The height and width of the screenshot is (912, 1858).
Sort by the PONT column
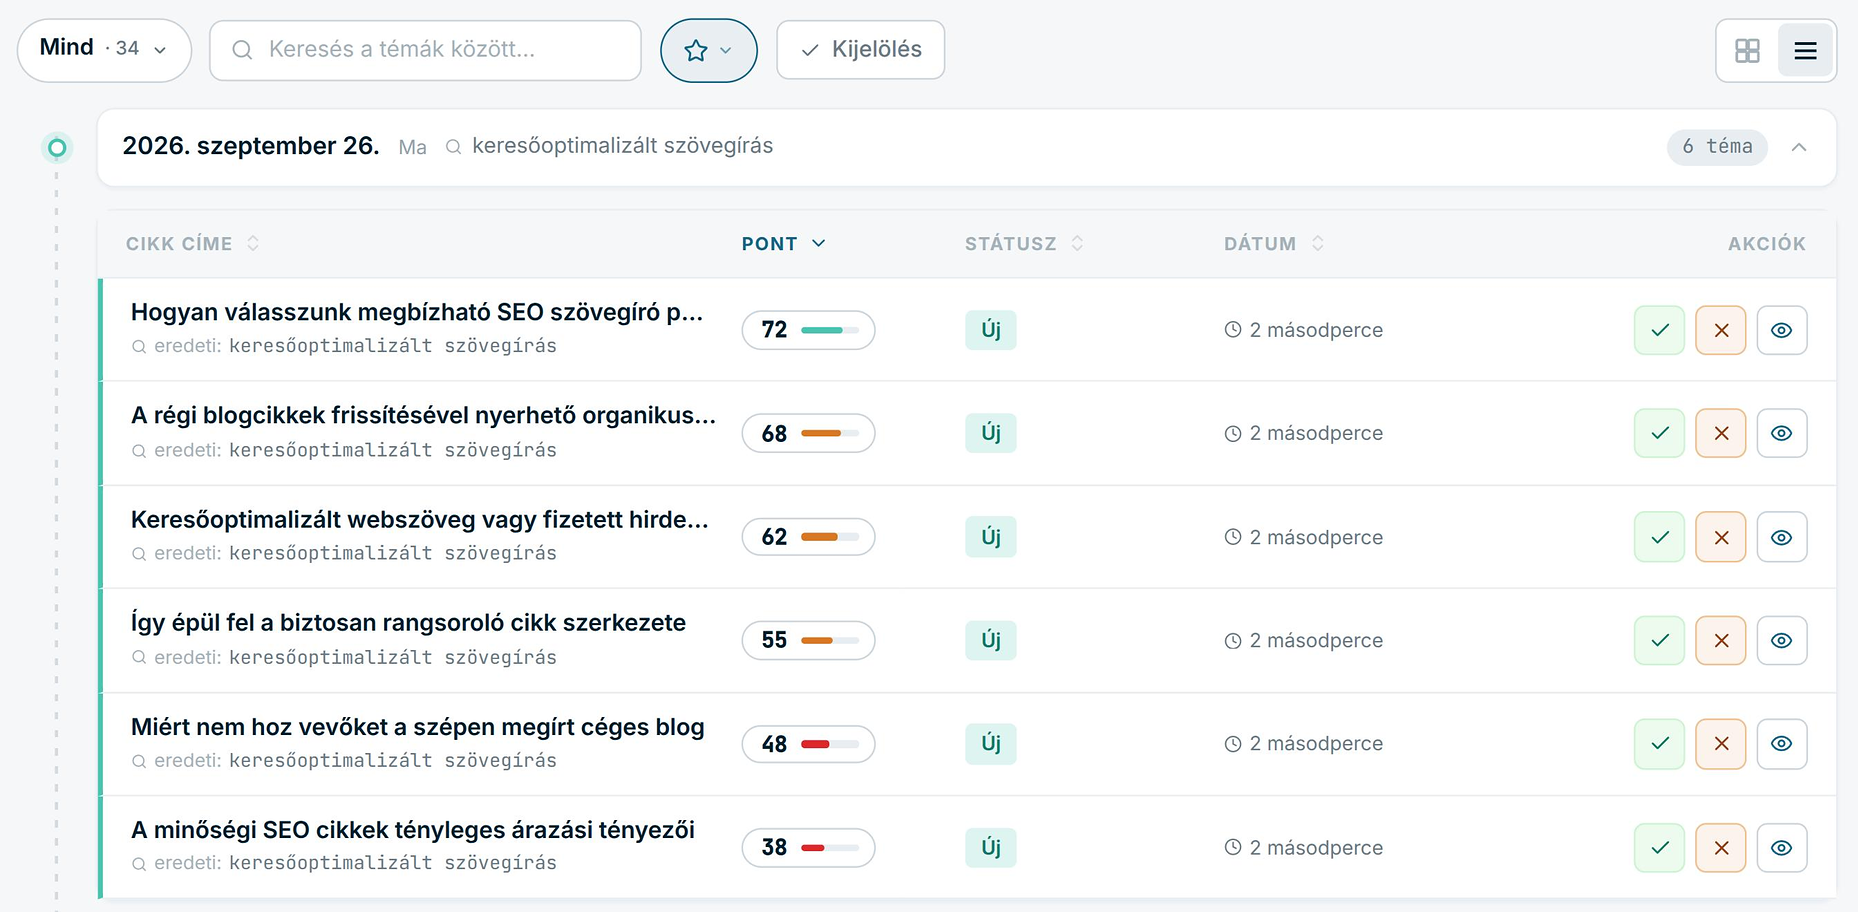pos(783,244)
